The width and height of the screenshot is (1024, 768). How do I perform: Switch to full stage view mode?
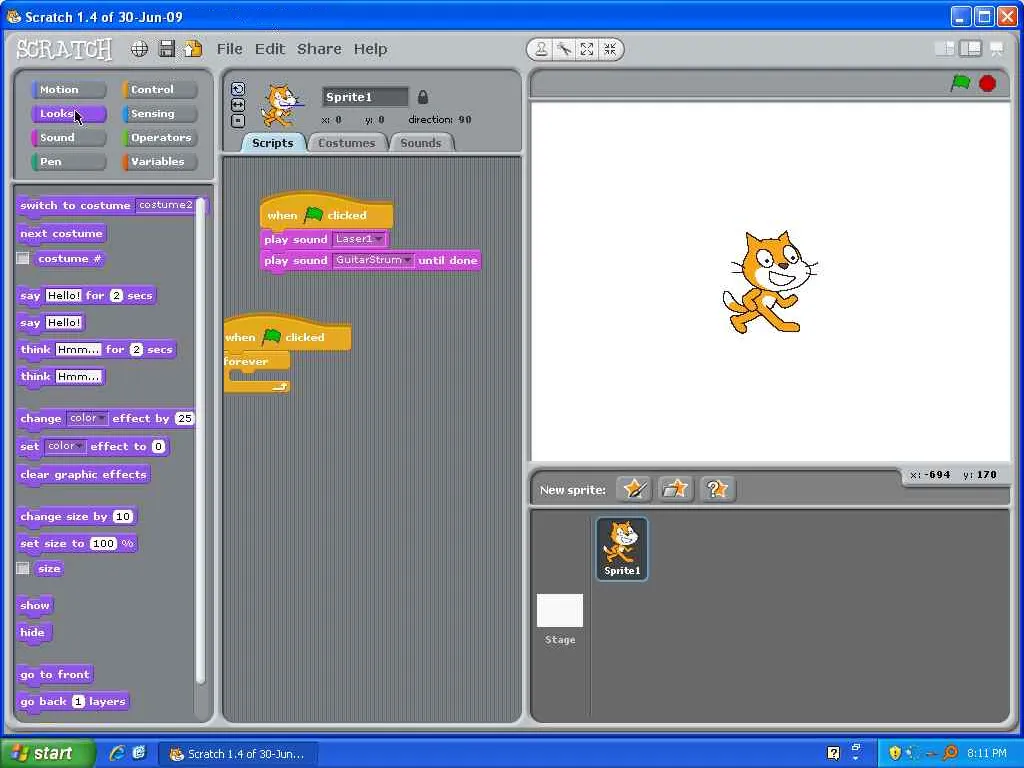click(x=971, y=49)
